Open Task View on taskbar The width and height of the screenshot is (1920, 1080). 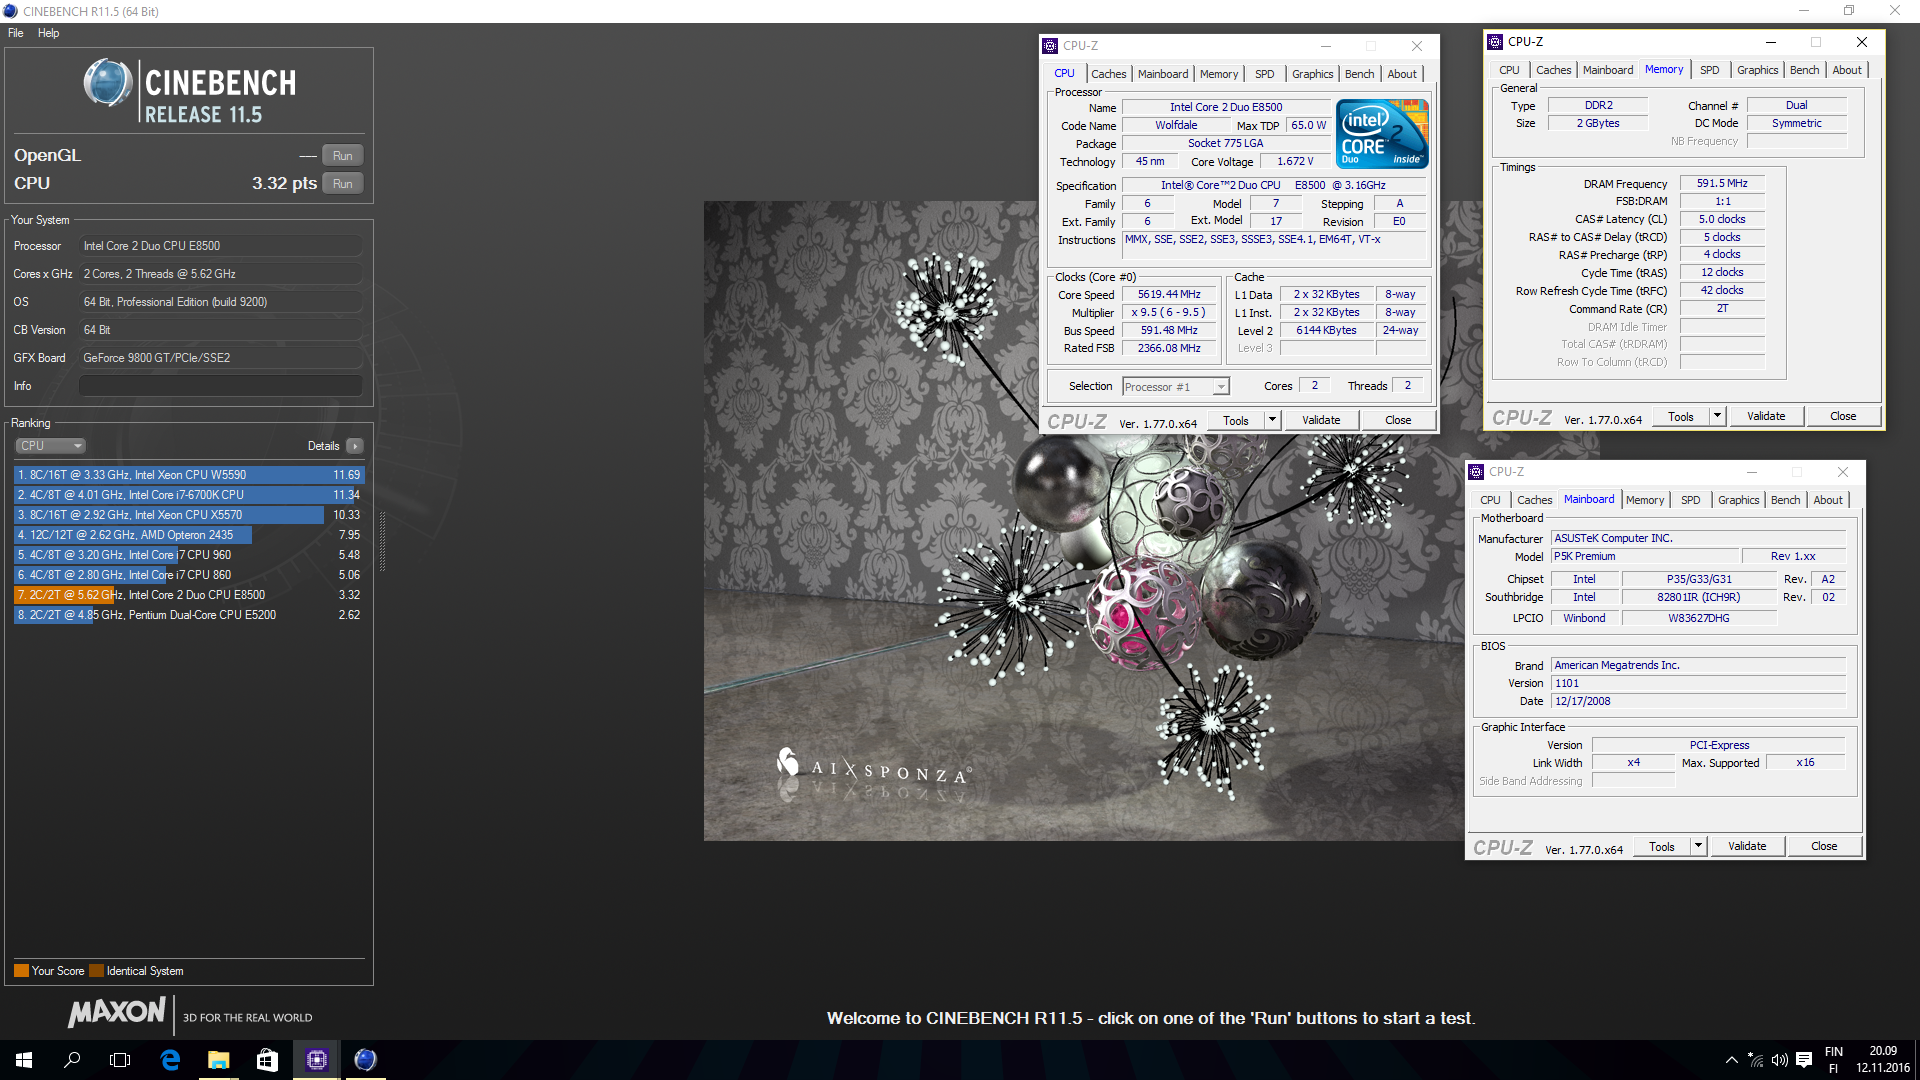(120, 1060)
